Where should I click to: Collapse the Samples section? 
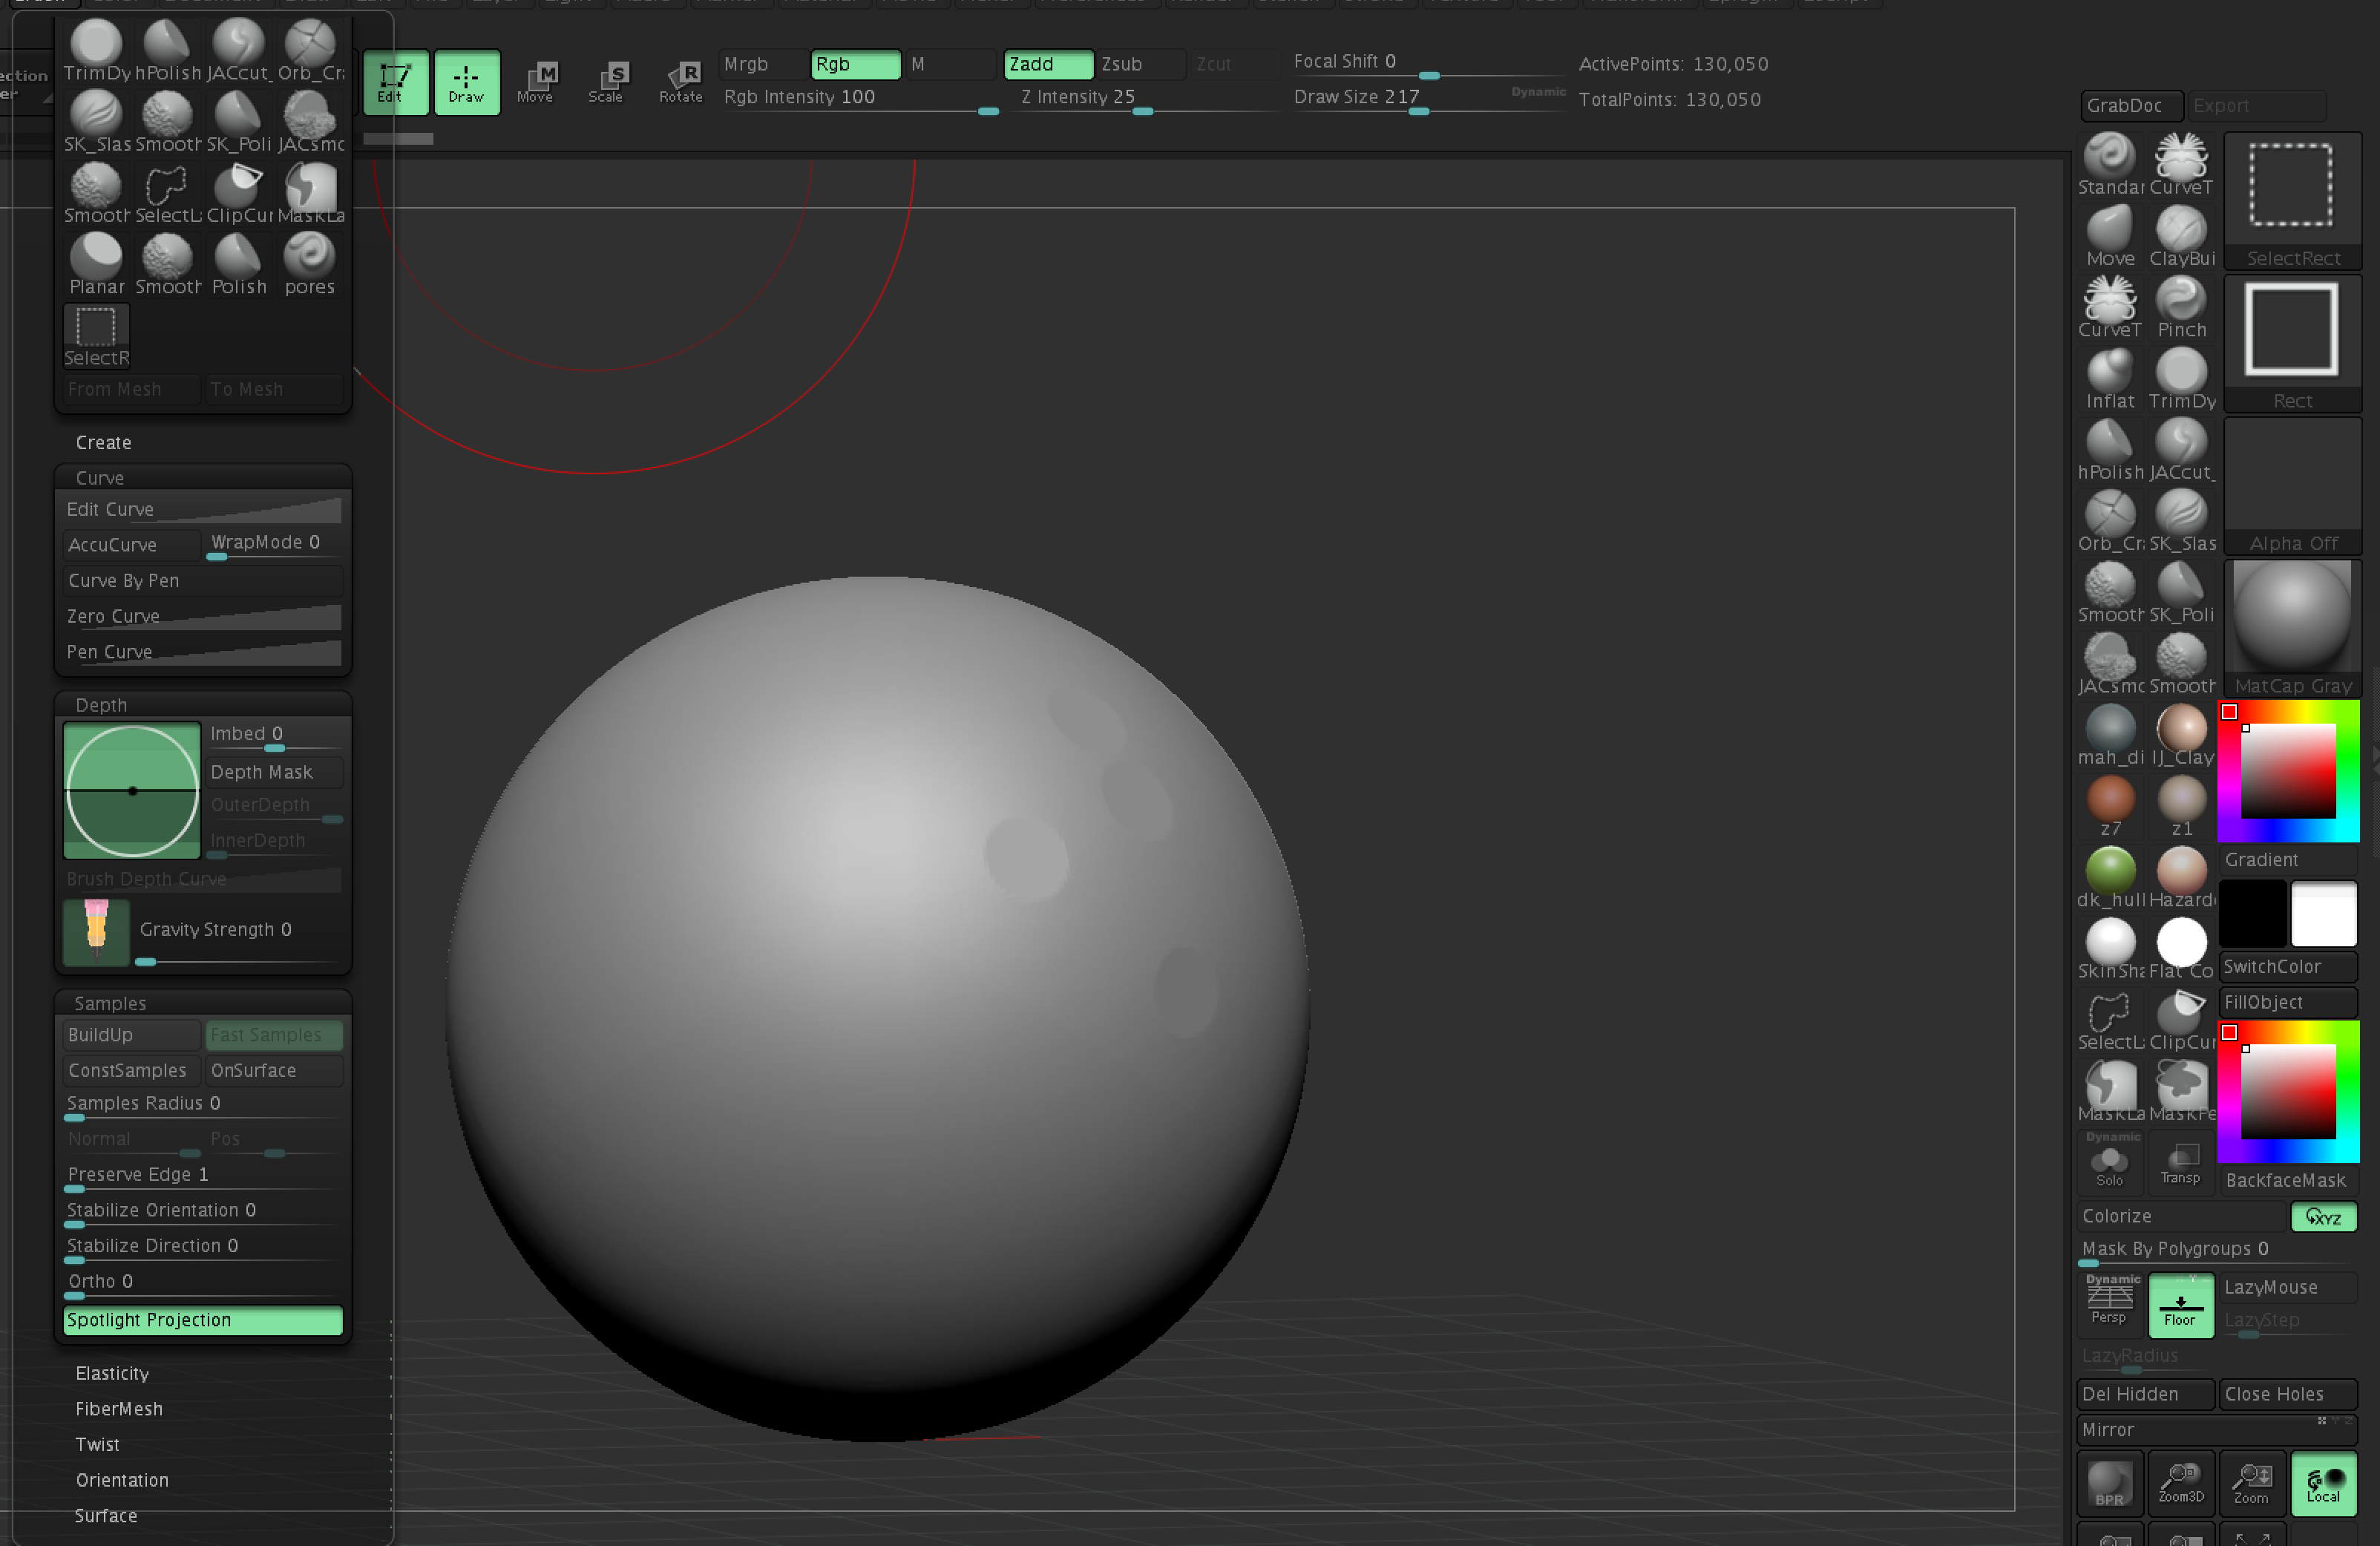coord(111,1003)
